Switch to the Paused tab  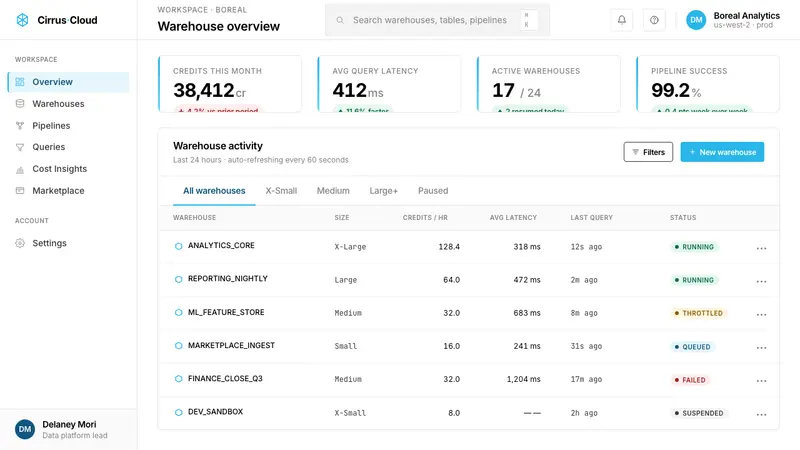click(x=433, y=191)
